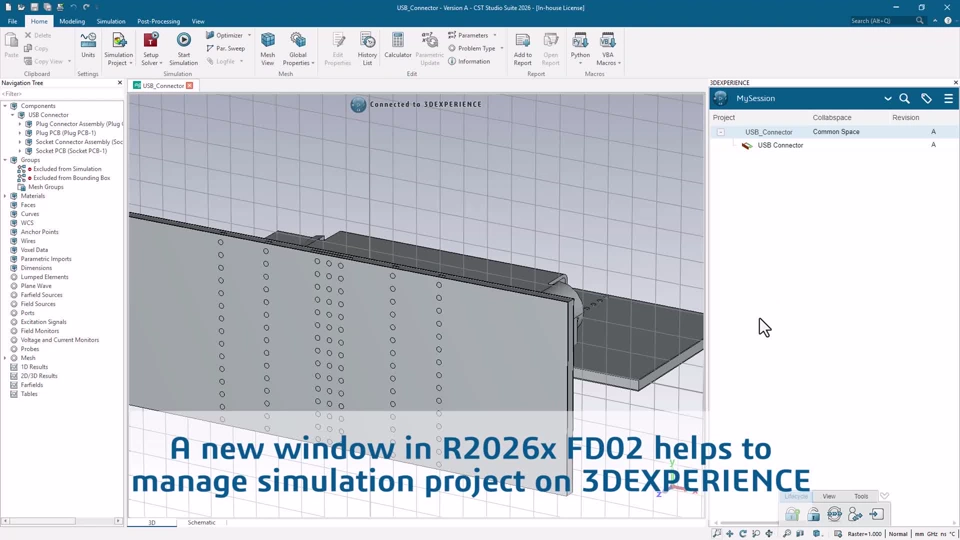Image resolution: width=960 pixels, height=540 pixels.
Task: Click the compass icon next to MySession
Action: coord(721,98)
